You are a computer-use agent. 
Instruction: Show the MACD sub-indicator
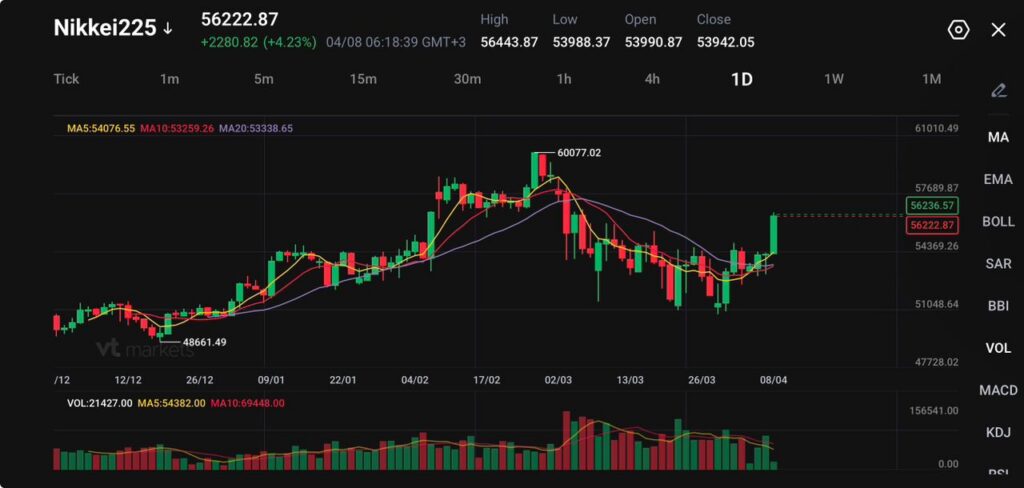click(998, 389)
